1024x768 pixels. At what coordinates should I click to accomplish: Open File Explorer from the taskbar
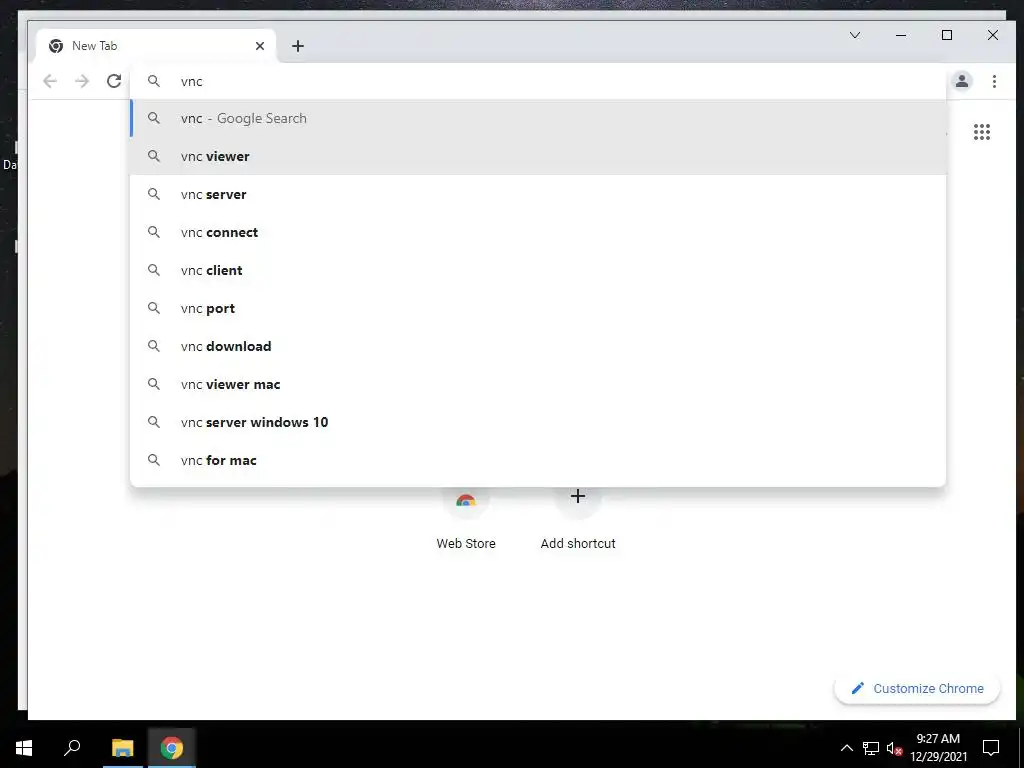(x=122, y=748)
